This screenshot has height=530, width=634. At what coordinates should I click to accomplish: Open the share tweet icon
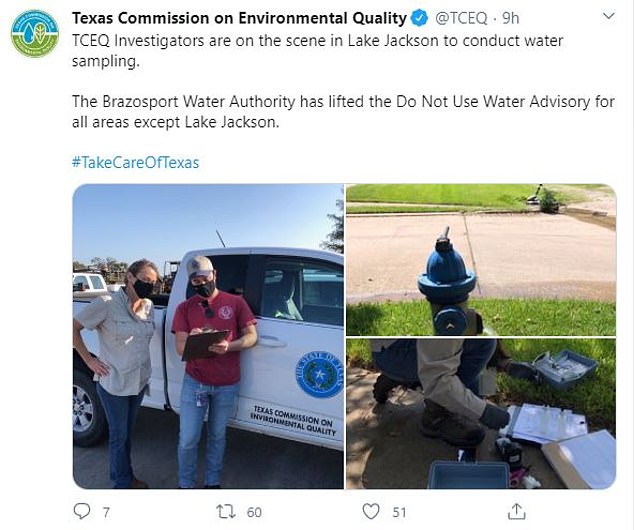point(516,511)
